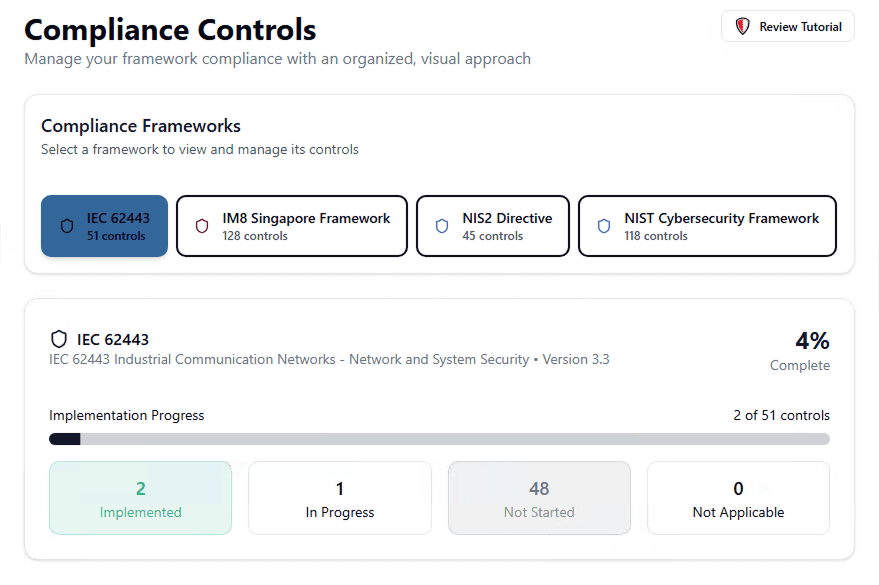The height and width of the screenshot is (585, 879).
Task: Click the Not Started status card showing 48
Action: tap(539, 497)
